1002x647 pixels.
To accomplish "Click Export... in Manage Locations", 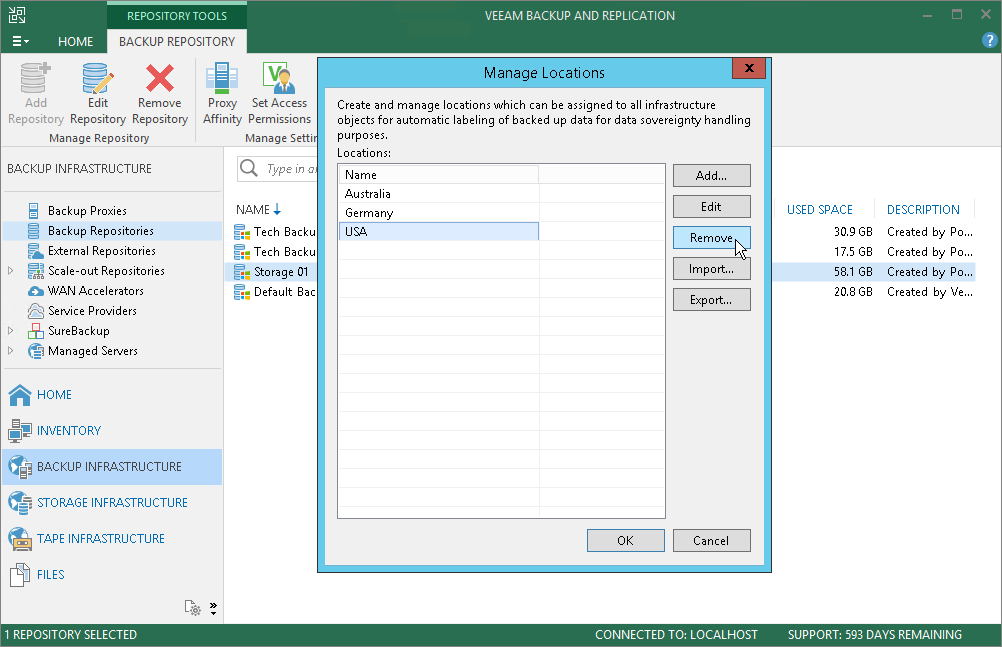I will 711,300.
